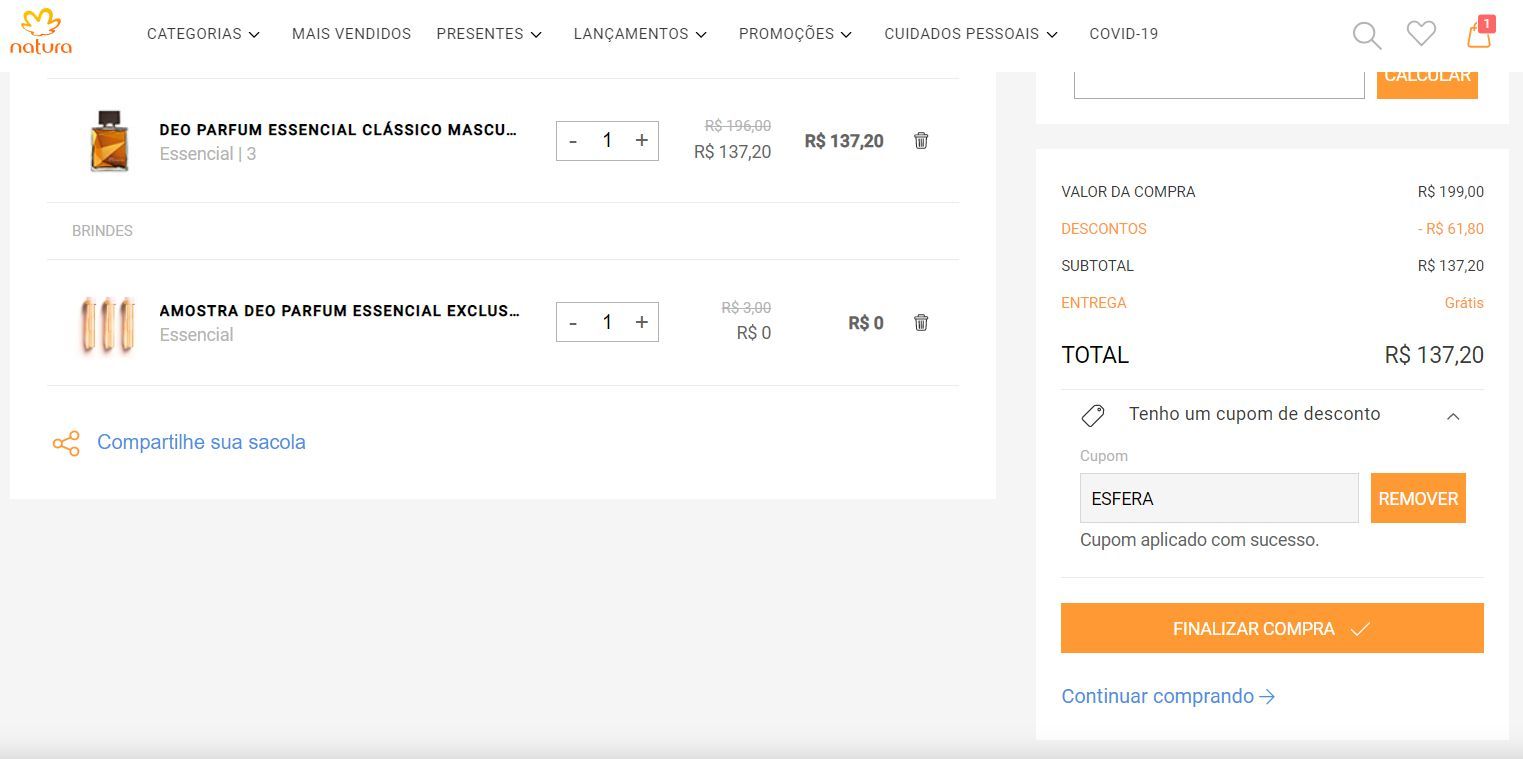The width and height of the screenshot is (1523, 759).
Task: Collapse the discount coupon section chevron
Action: point(1453,416)
